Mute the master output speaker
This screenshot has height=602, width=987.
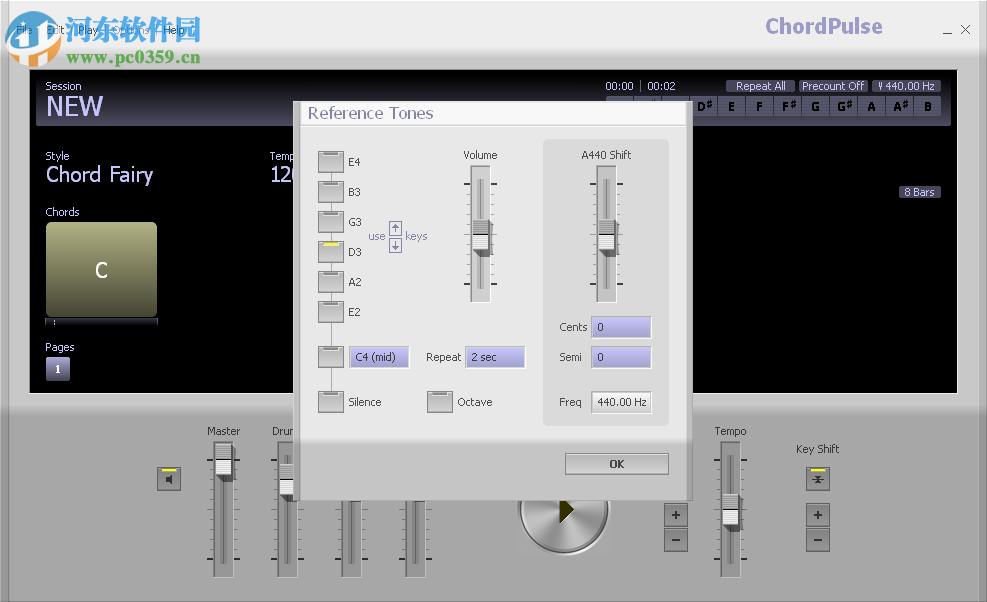tap(168, 478)
